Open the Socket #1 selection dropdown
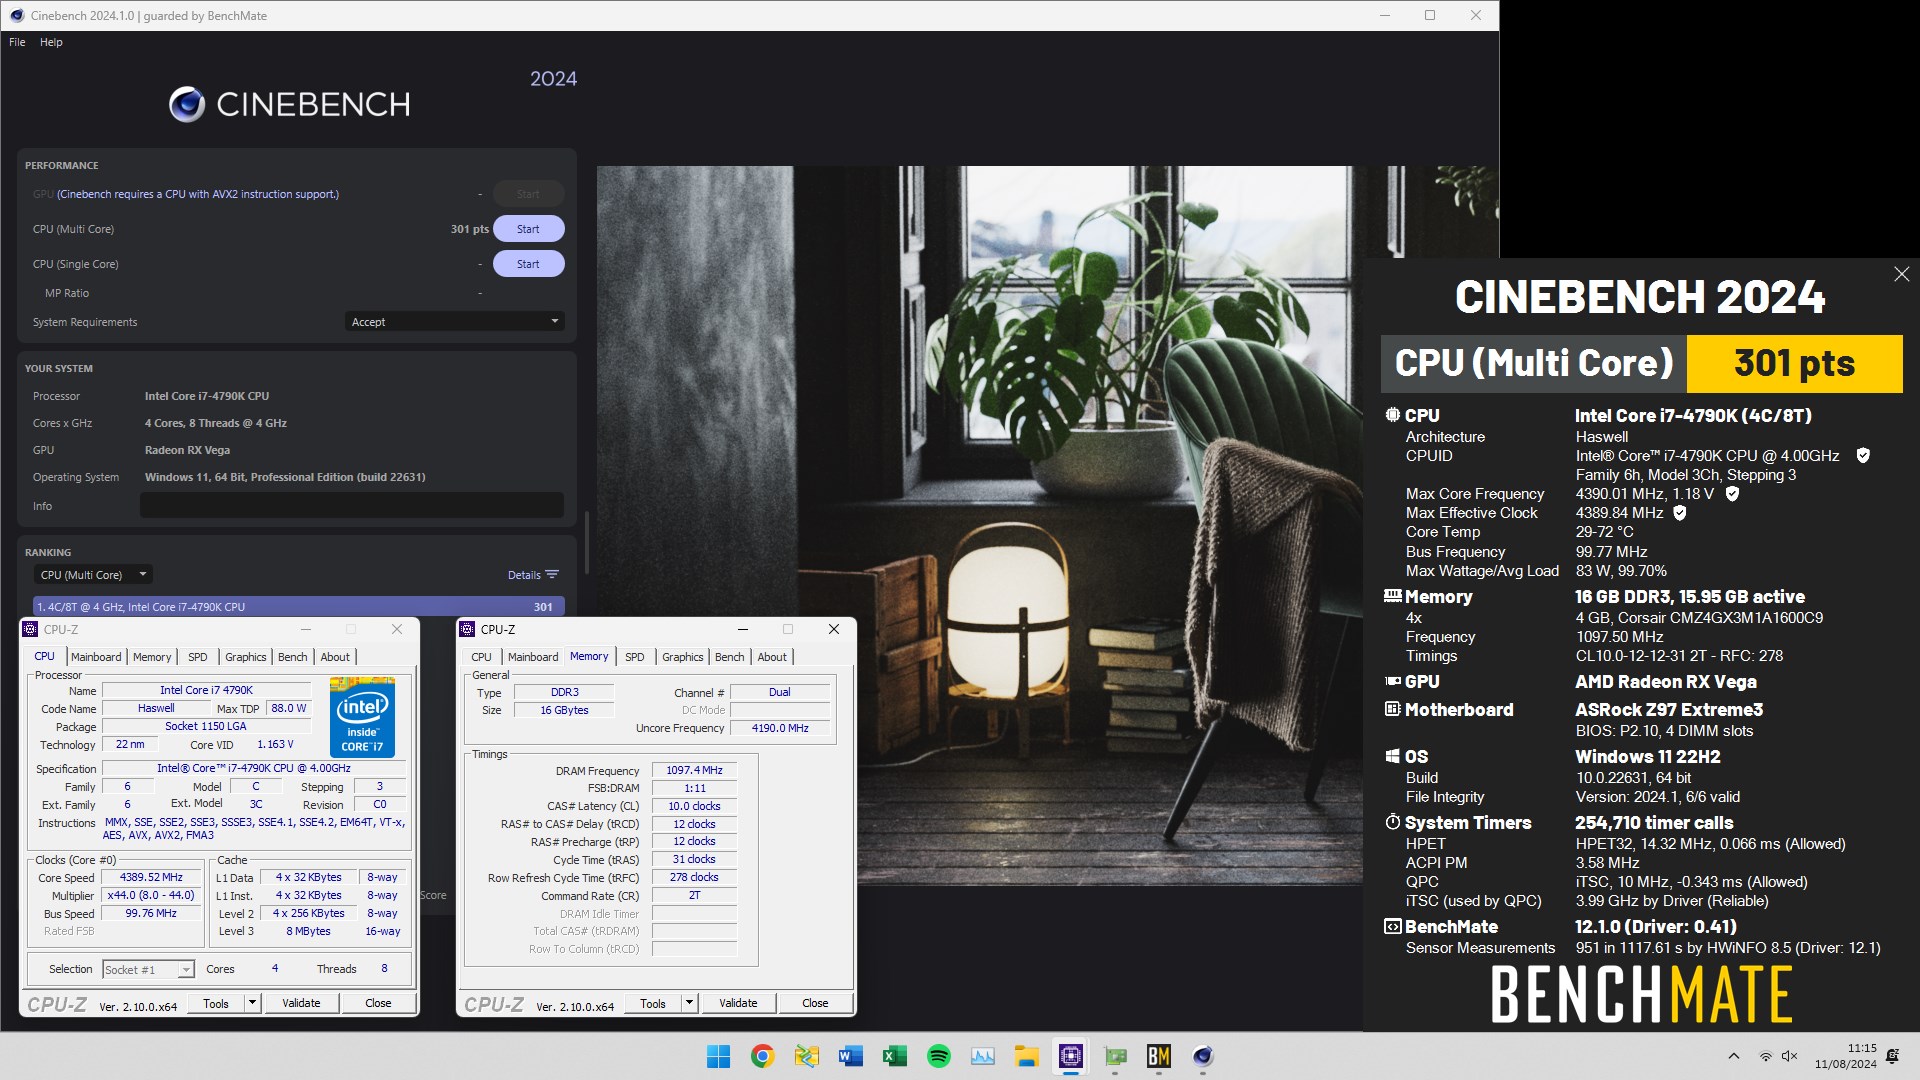This screenshot has height=1080, width=1920. pyautogui.click(x=148, y=970)
